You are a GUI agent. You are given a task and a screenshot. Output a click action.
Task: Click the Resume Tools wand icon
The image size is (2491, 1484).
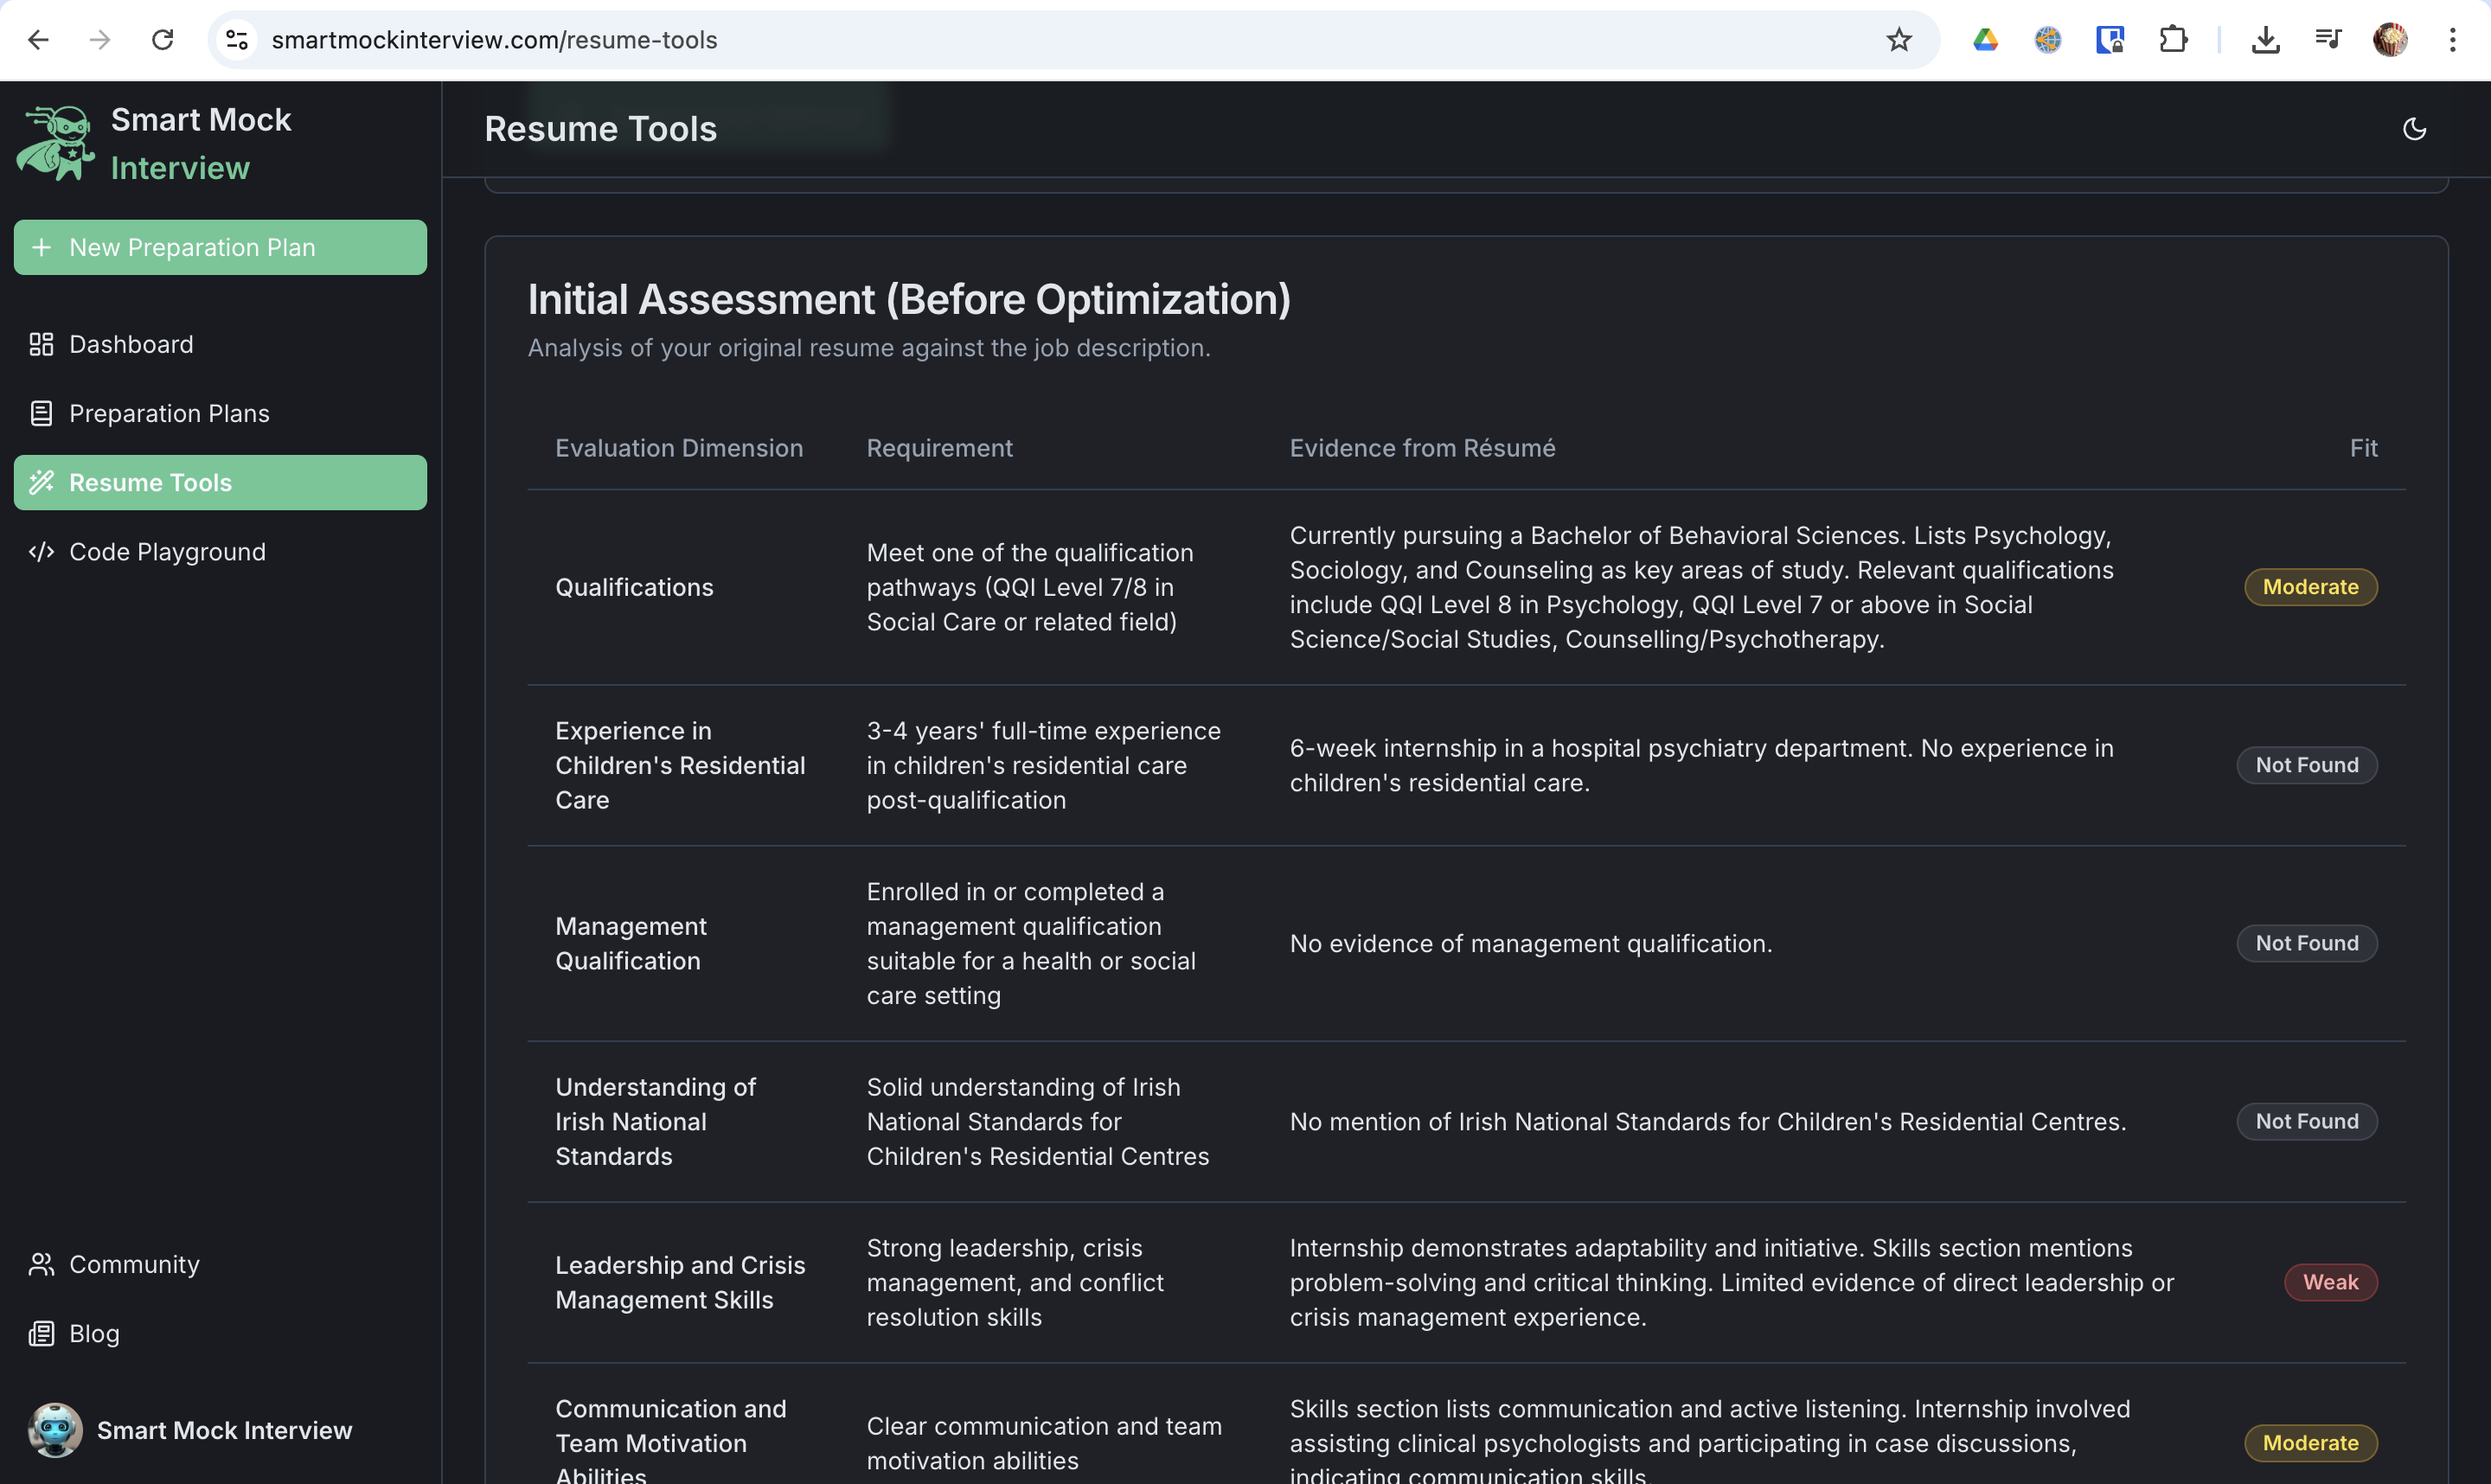[x=41, y=482]
